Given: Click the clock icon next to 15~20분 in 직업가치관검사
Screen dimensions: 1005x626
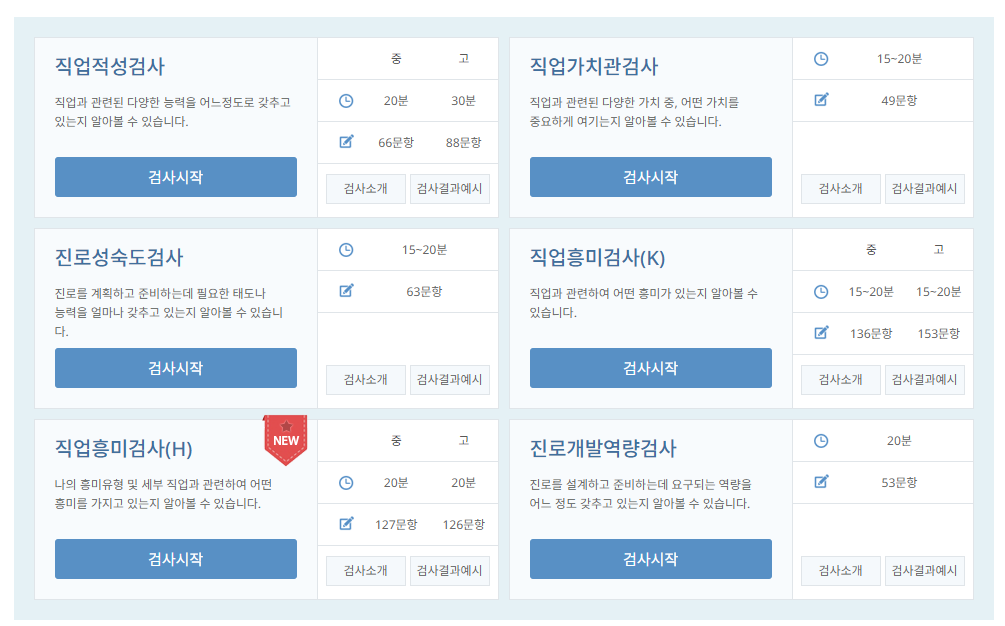Looking at the screenshot, I should click(x=820, y=59).
